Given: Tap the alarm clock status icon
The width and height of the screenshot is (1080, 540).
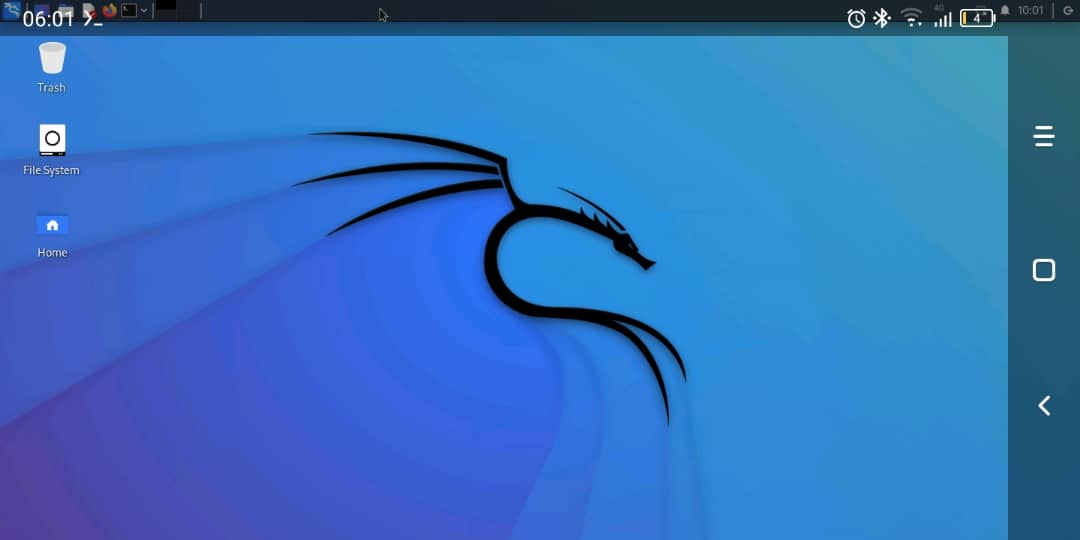Looking at the screenshot, I should coord(856,19).
